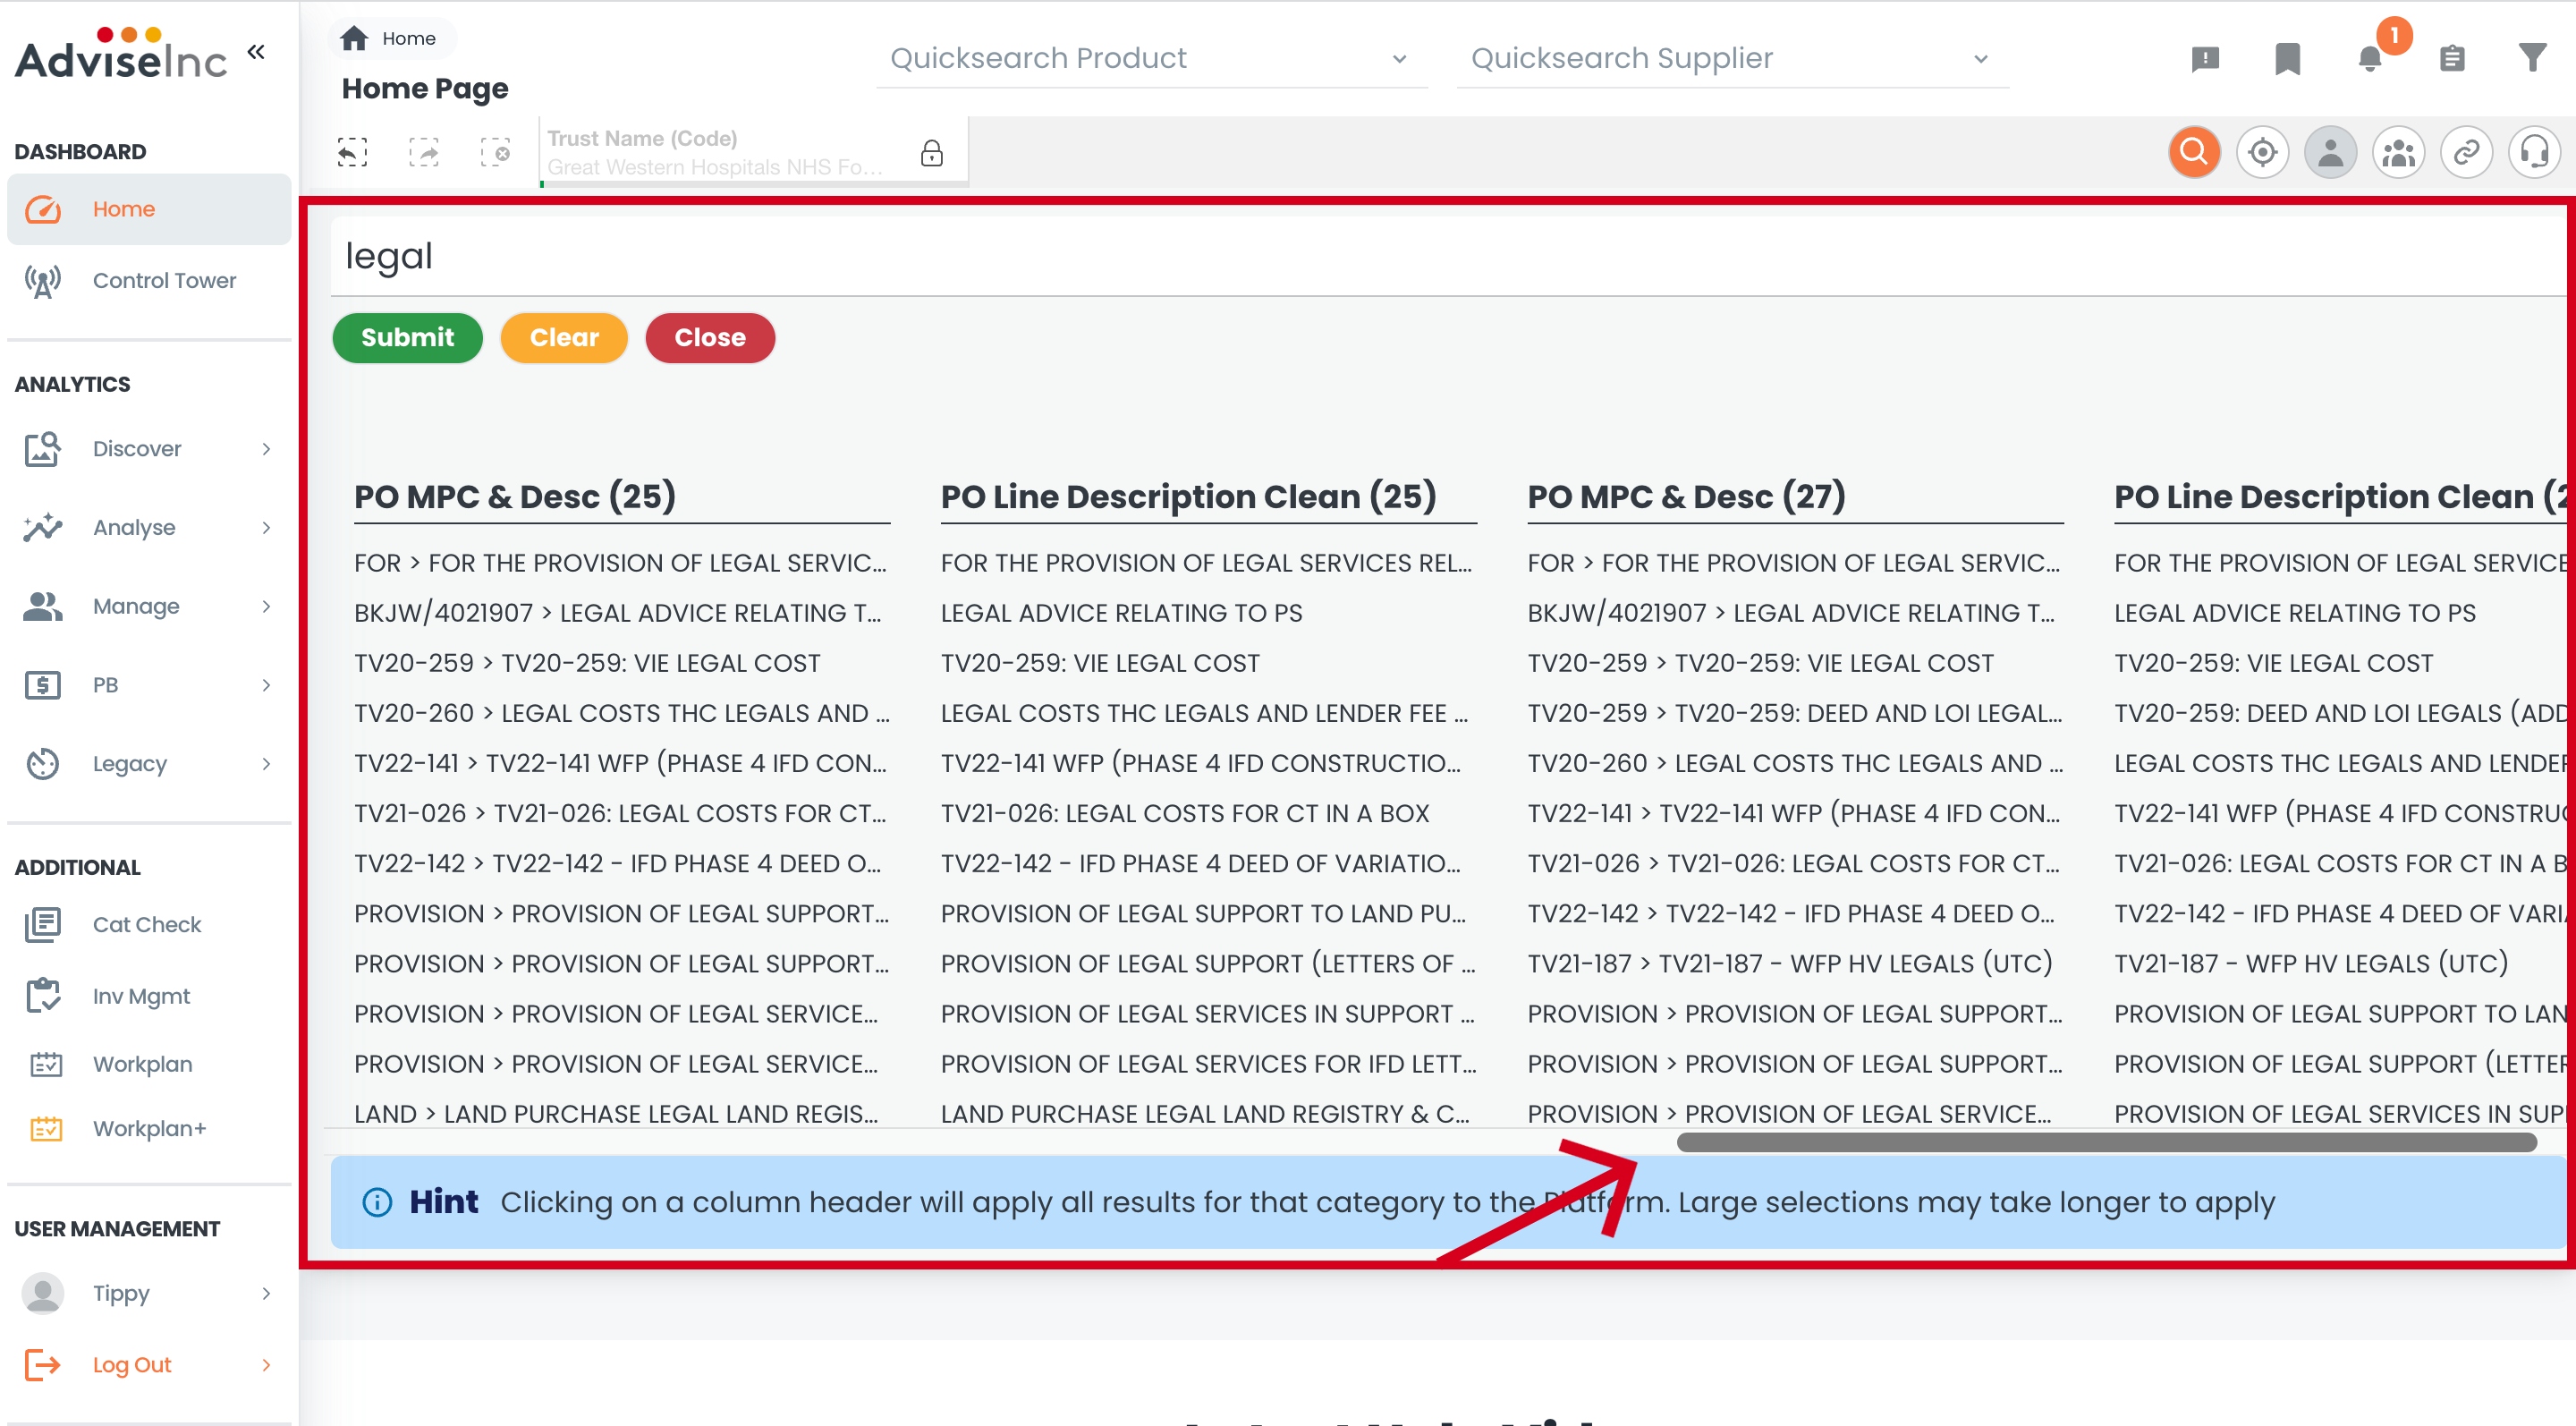Click the clear selections icon
The image size is (2576, 1426).
click(495, 152)
